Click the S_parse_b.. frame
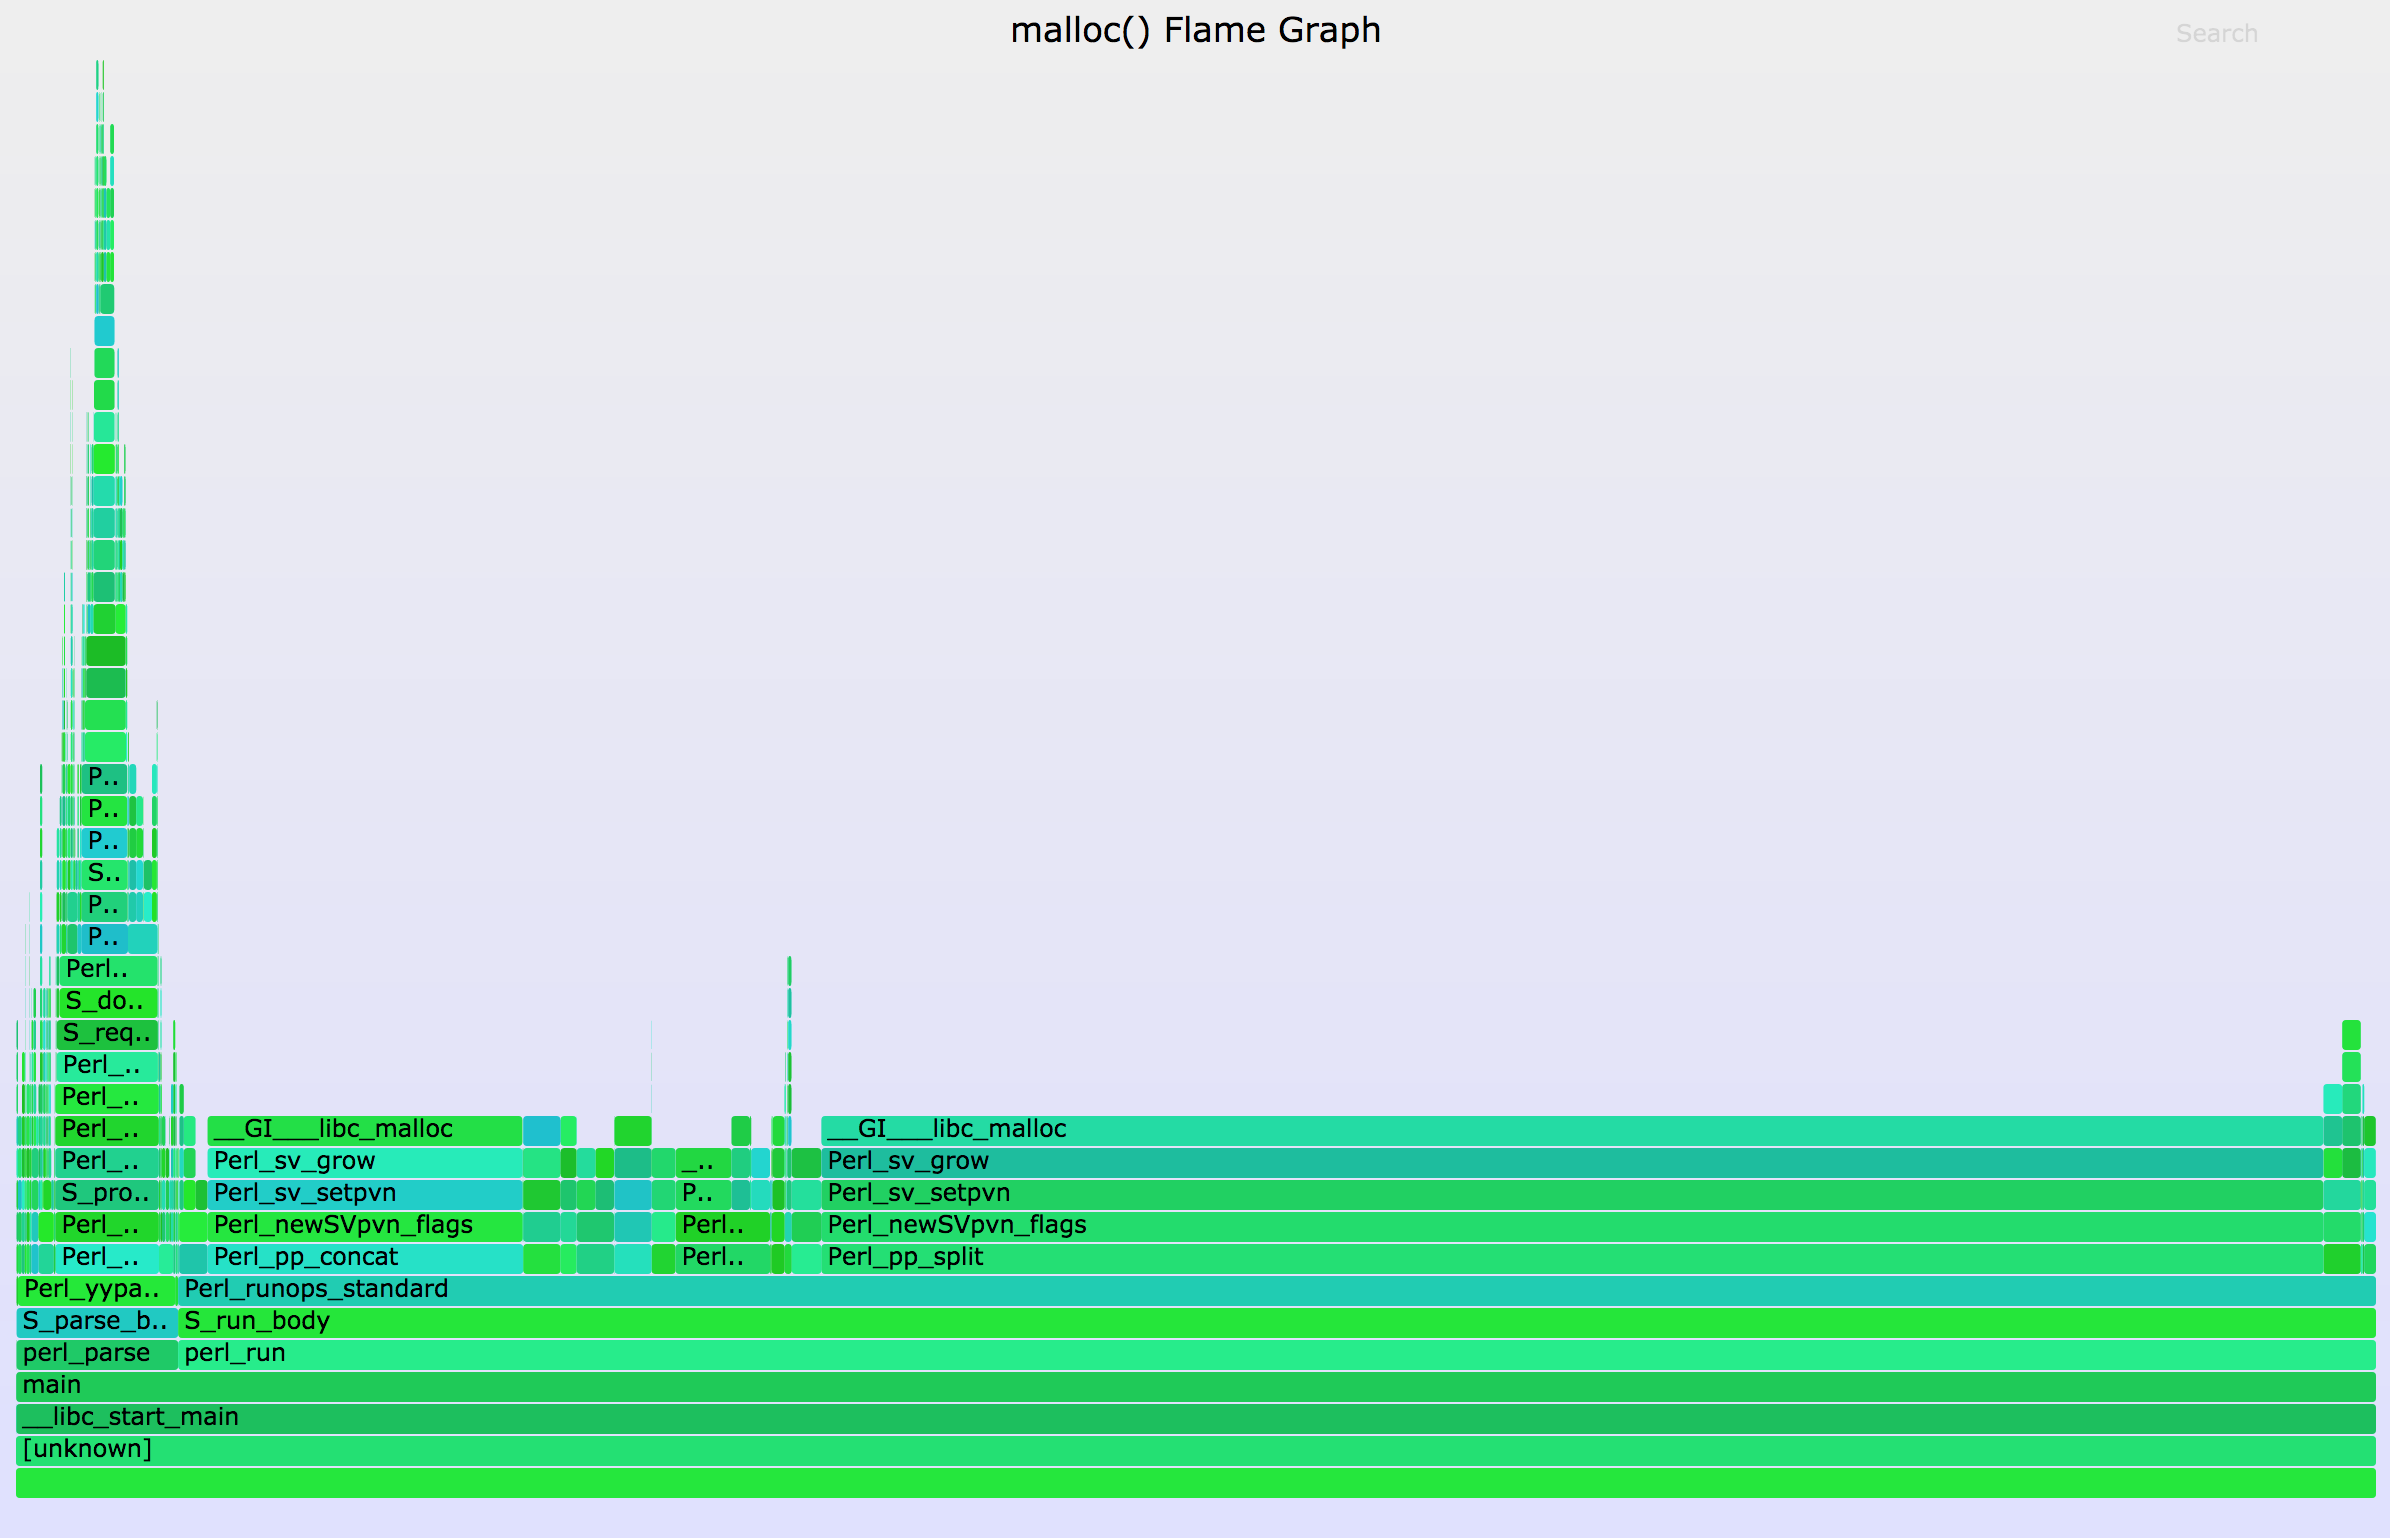Viewport: 2390px width, 1538px height. [x=96, y=1322]
